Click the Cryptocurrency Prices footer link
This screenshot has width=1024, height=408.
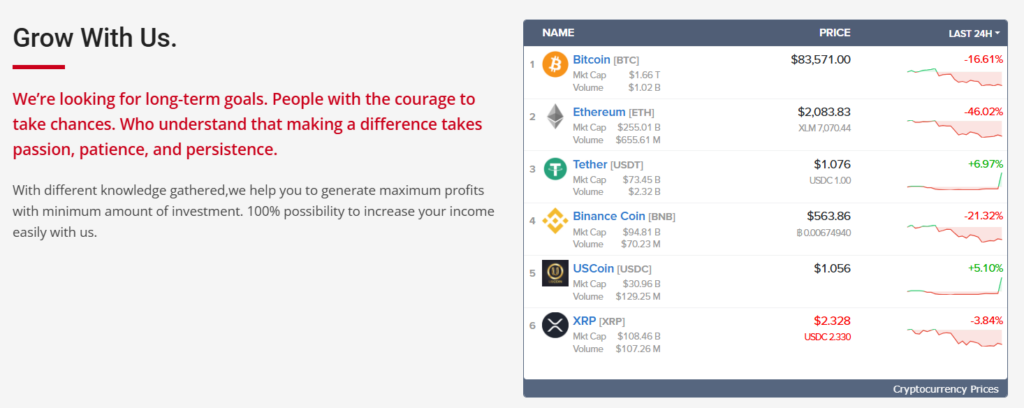click(x=944, y=389)
